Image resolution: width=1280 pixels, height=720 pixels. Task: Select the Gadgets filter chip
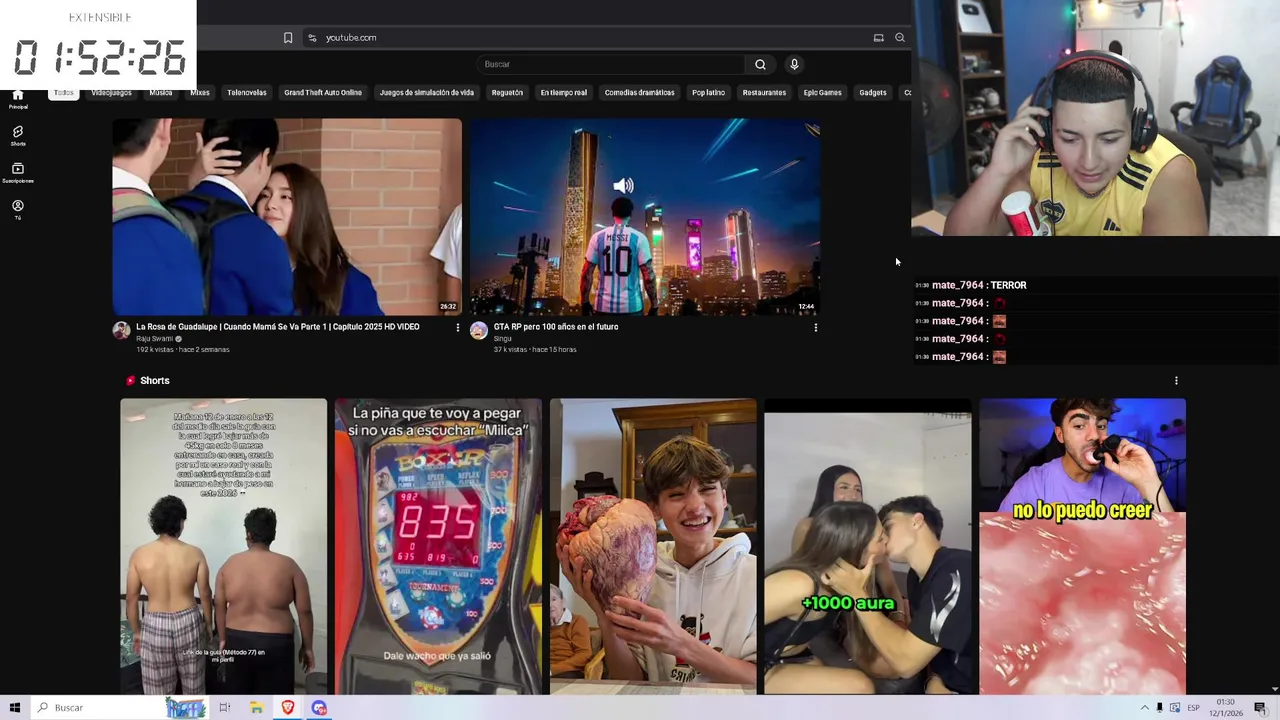coord(873,93)
